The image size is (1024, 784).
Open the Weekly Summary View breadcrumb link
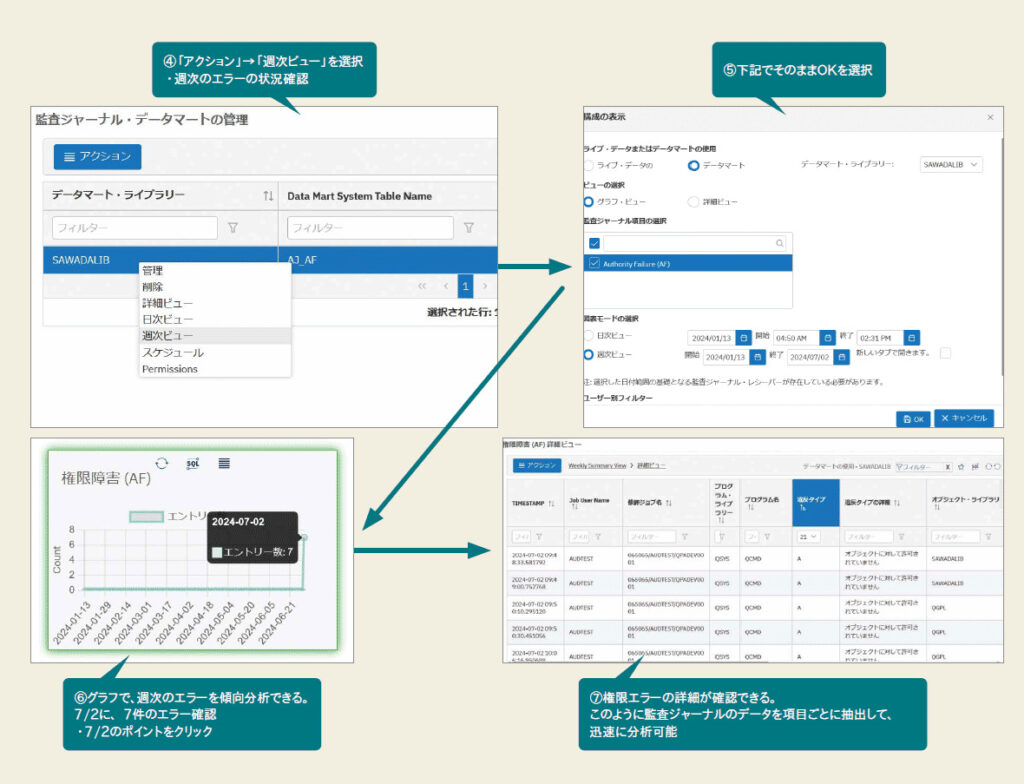pos(597,464)
